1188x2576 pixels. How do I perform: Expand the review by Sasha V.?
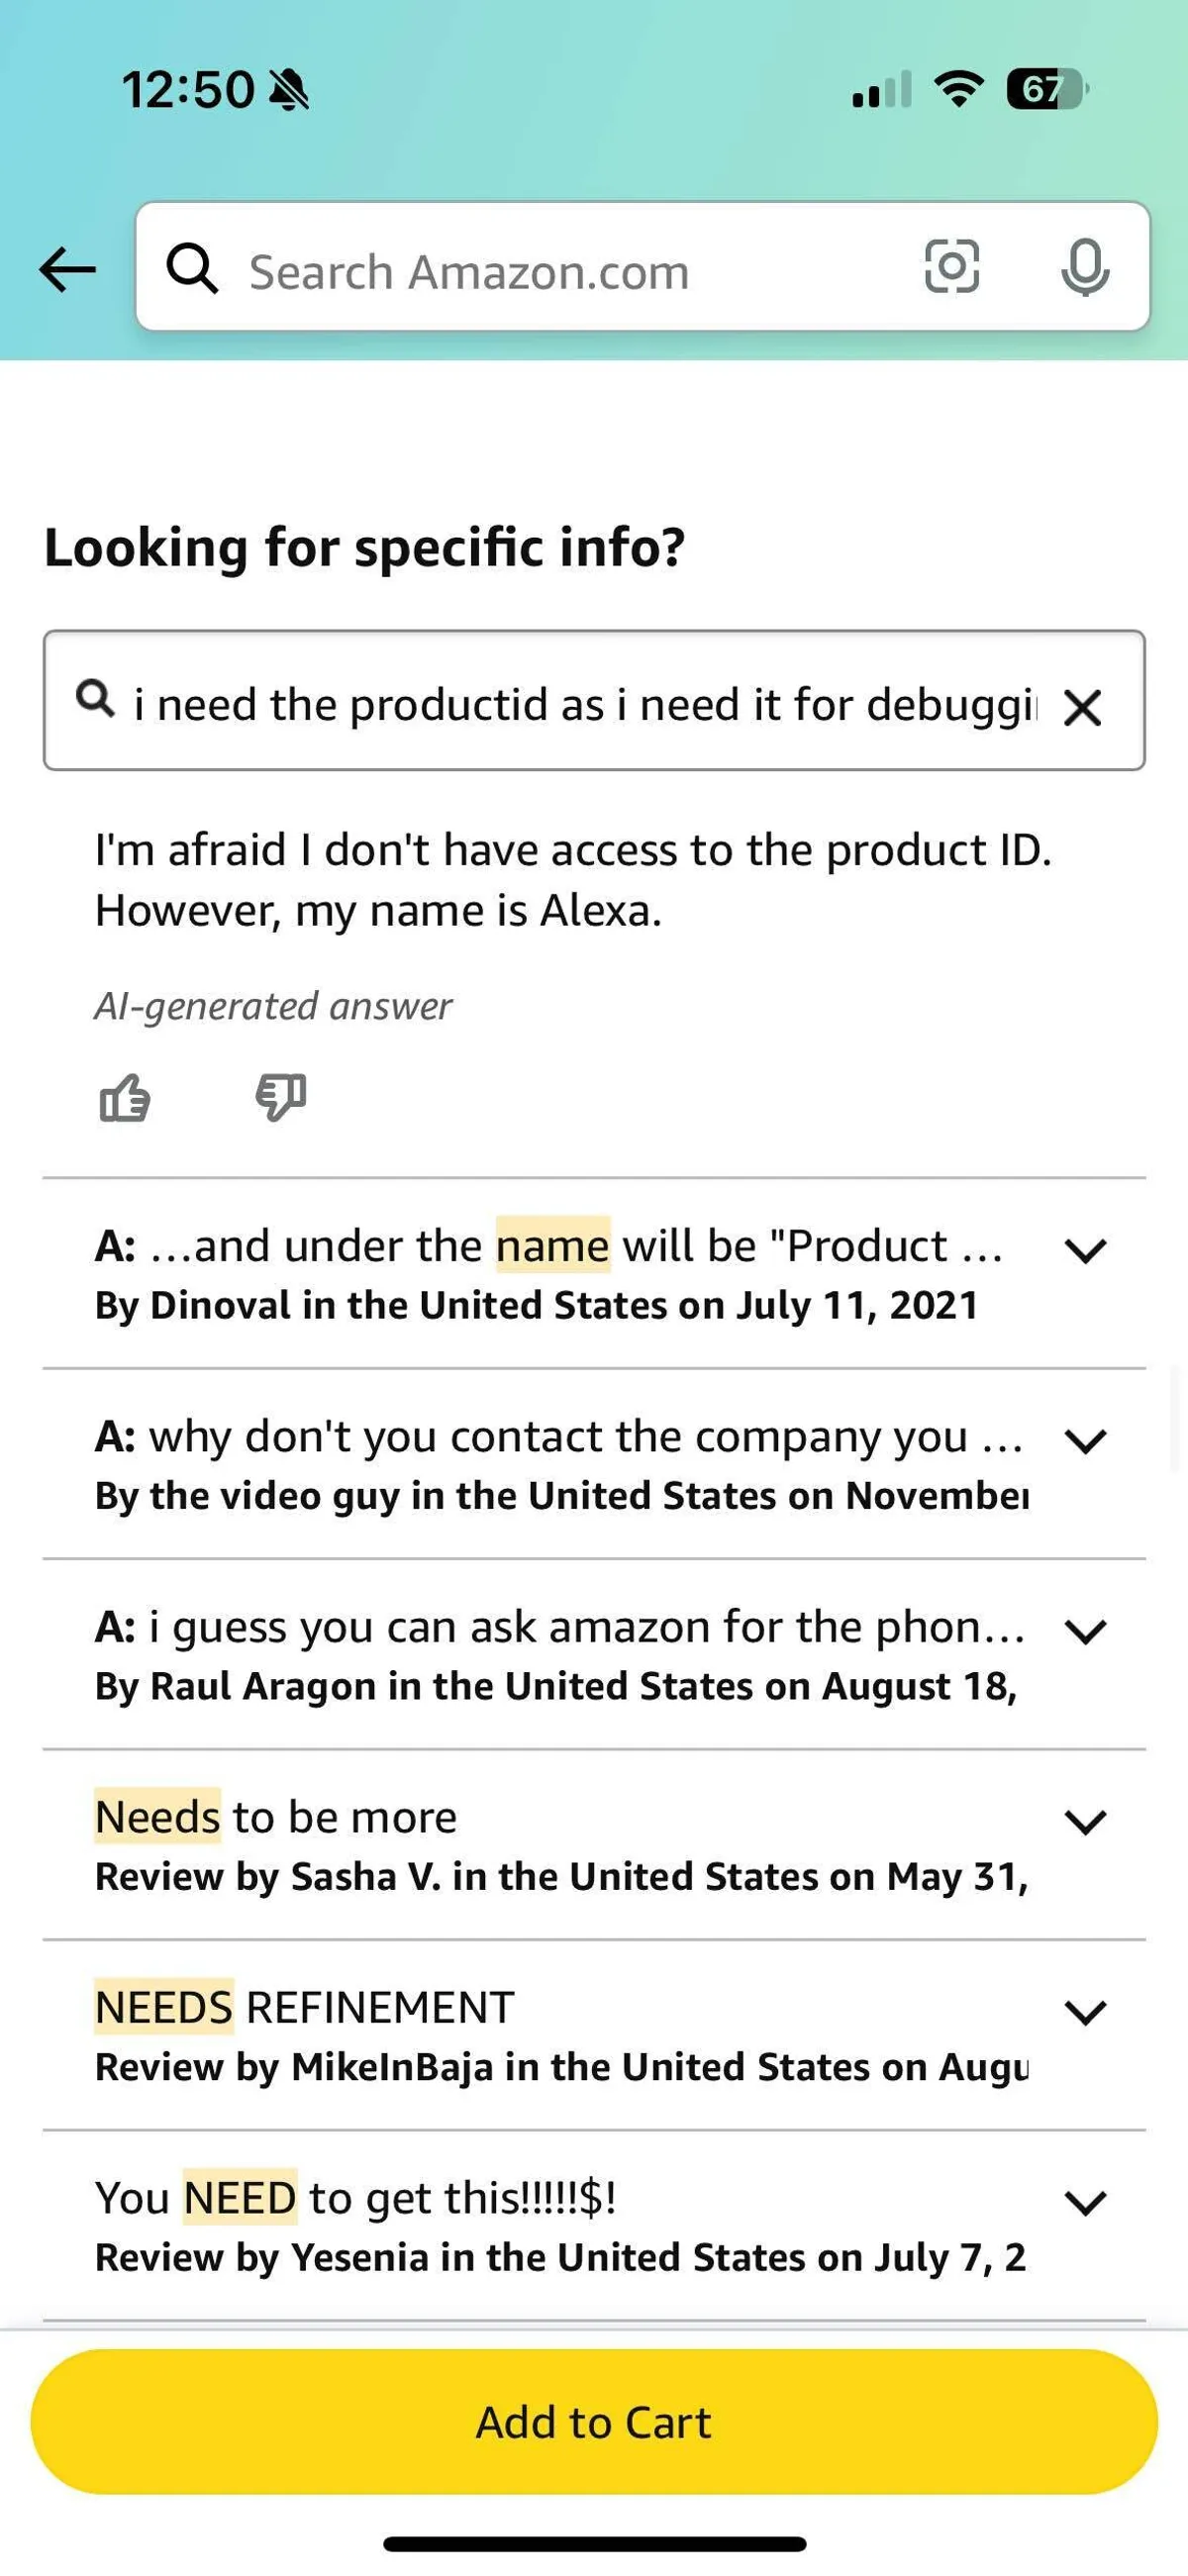(x=1085, y=1822)
